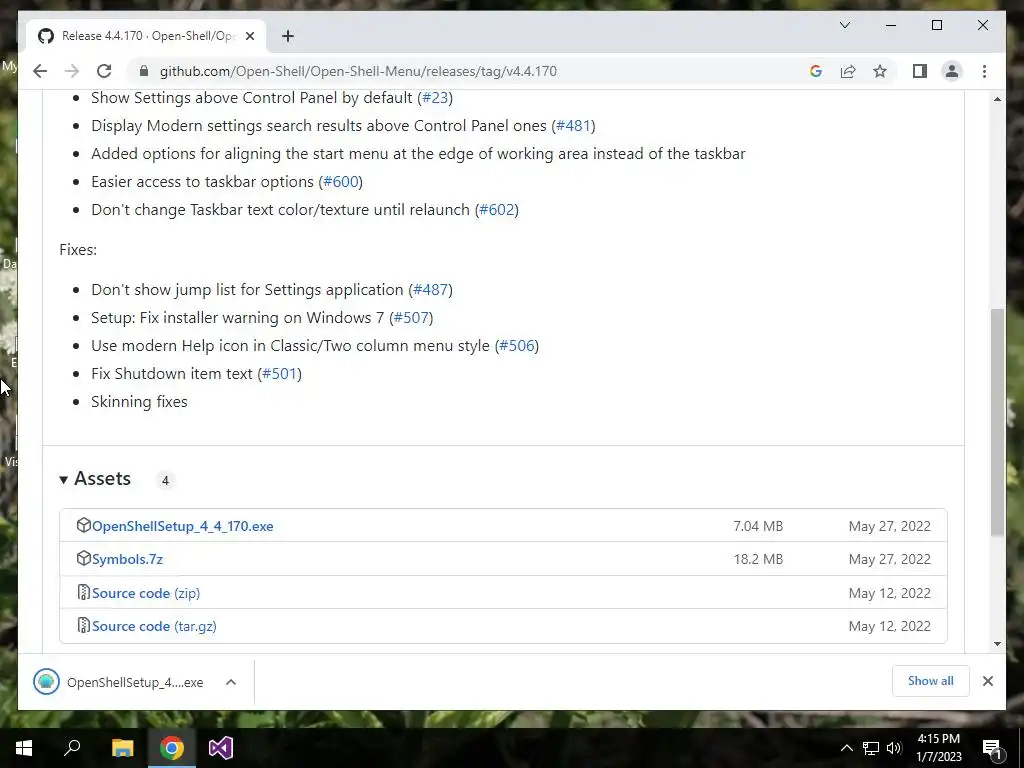This screenshot has height=768, width=1024.
Task: Click the 7.04 MB file size
Action: coord(758,526)
